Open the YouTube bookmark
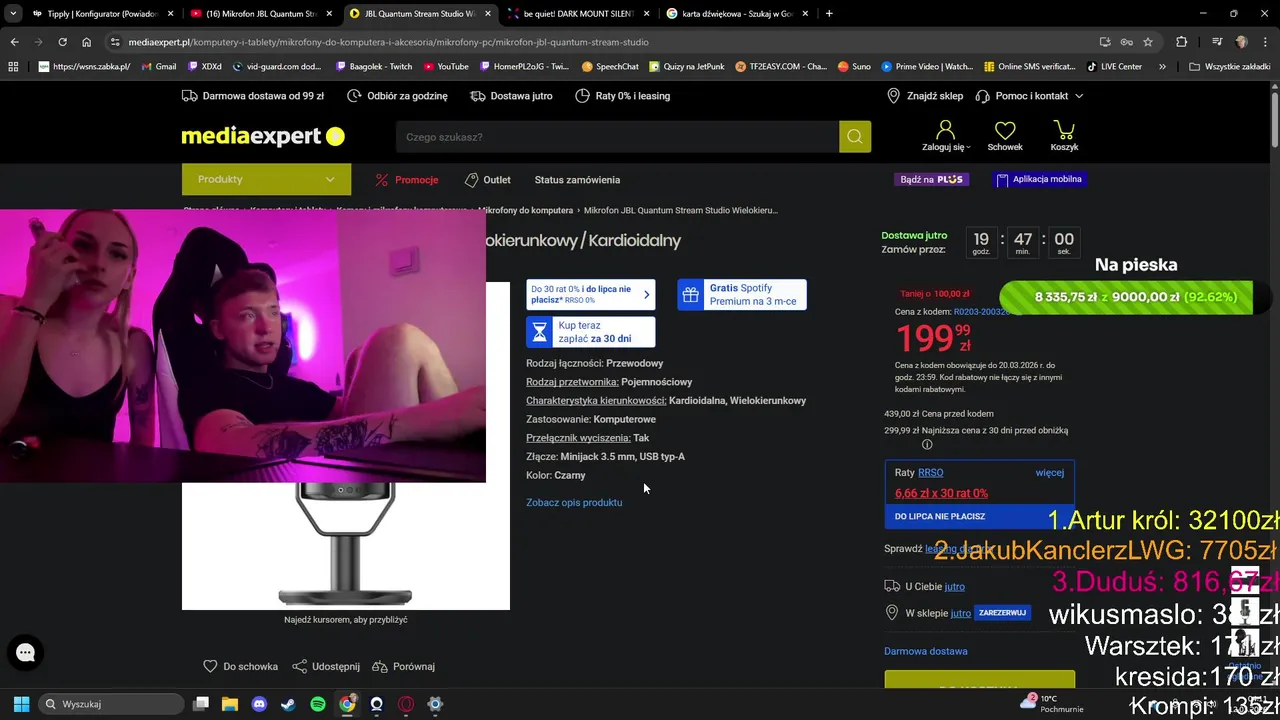The image size is (1280, 720). [446, 67]
